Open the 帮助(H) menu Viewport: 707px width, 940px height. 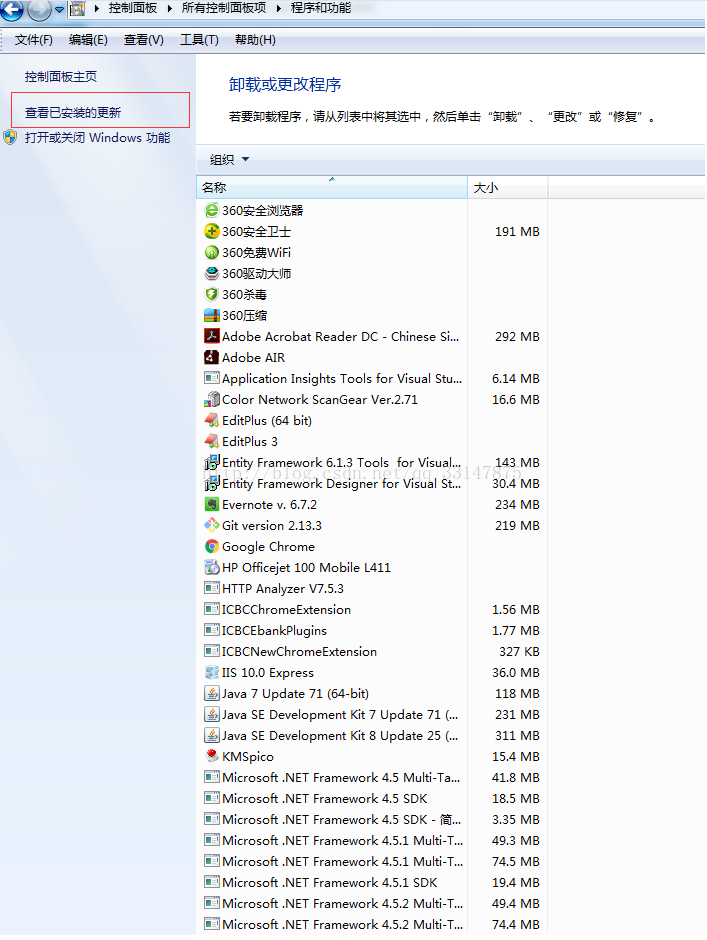tap(255, 40)
